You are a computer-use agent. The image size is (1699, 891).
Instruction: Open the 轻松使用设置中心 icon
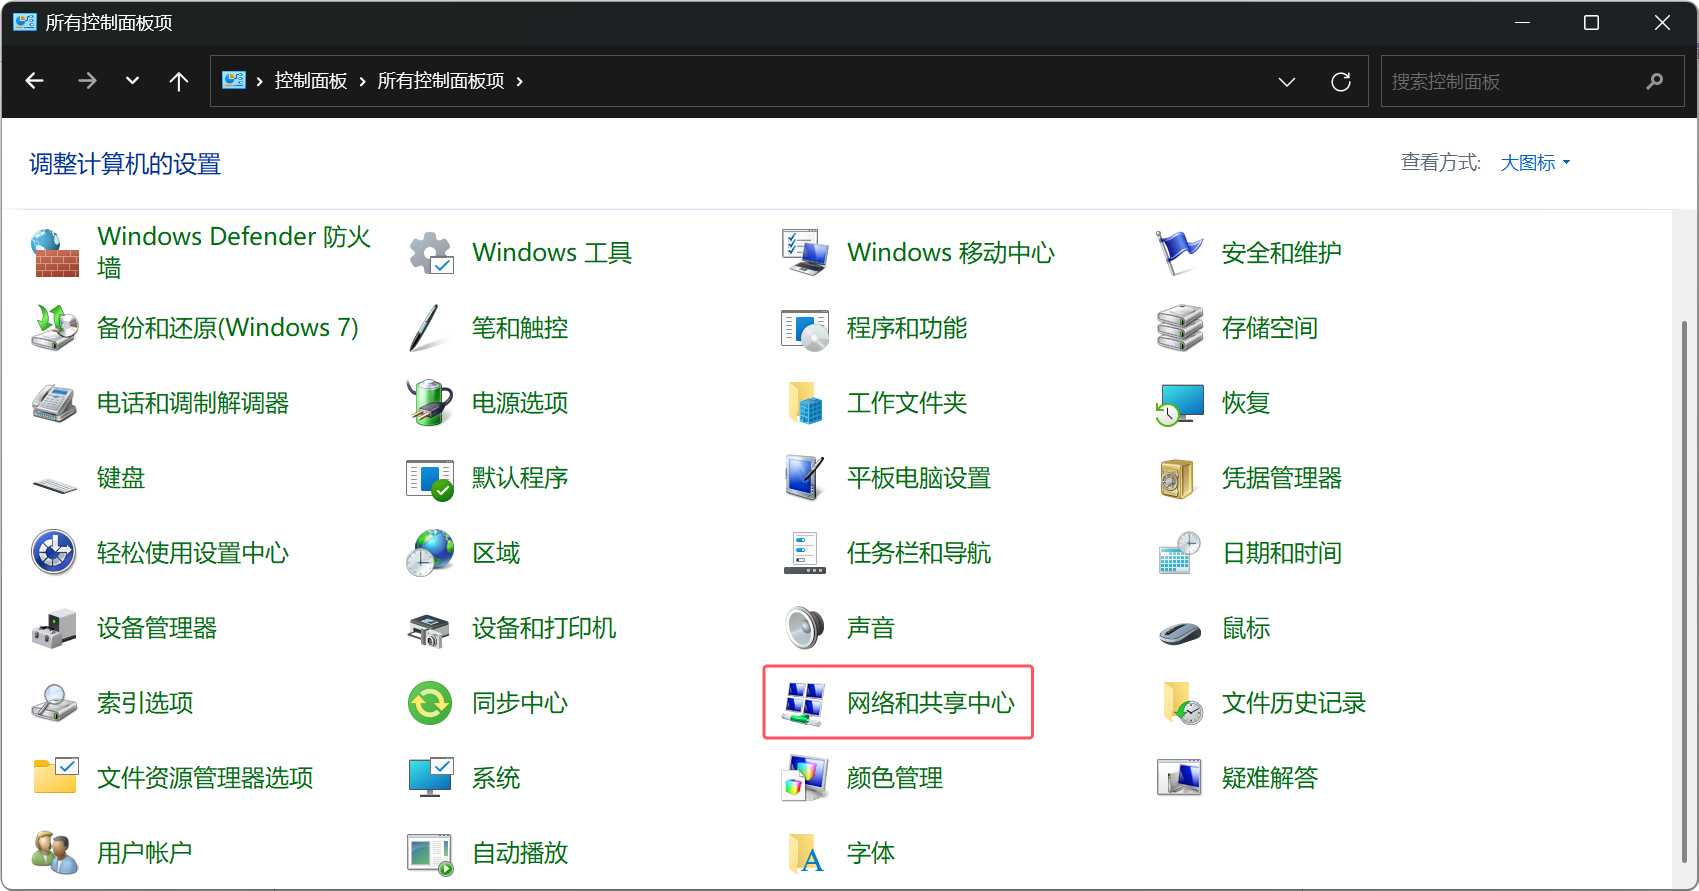55,553
